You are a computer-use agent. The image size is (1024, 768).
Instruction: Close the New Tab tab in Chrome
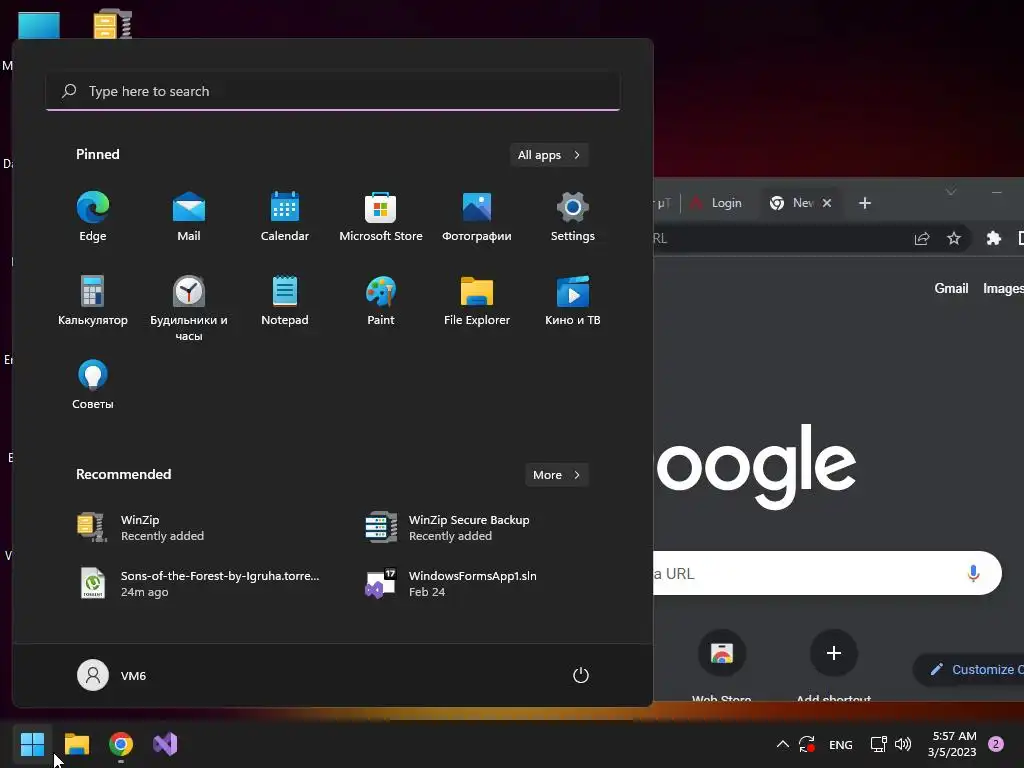tap(827, 203)
